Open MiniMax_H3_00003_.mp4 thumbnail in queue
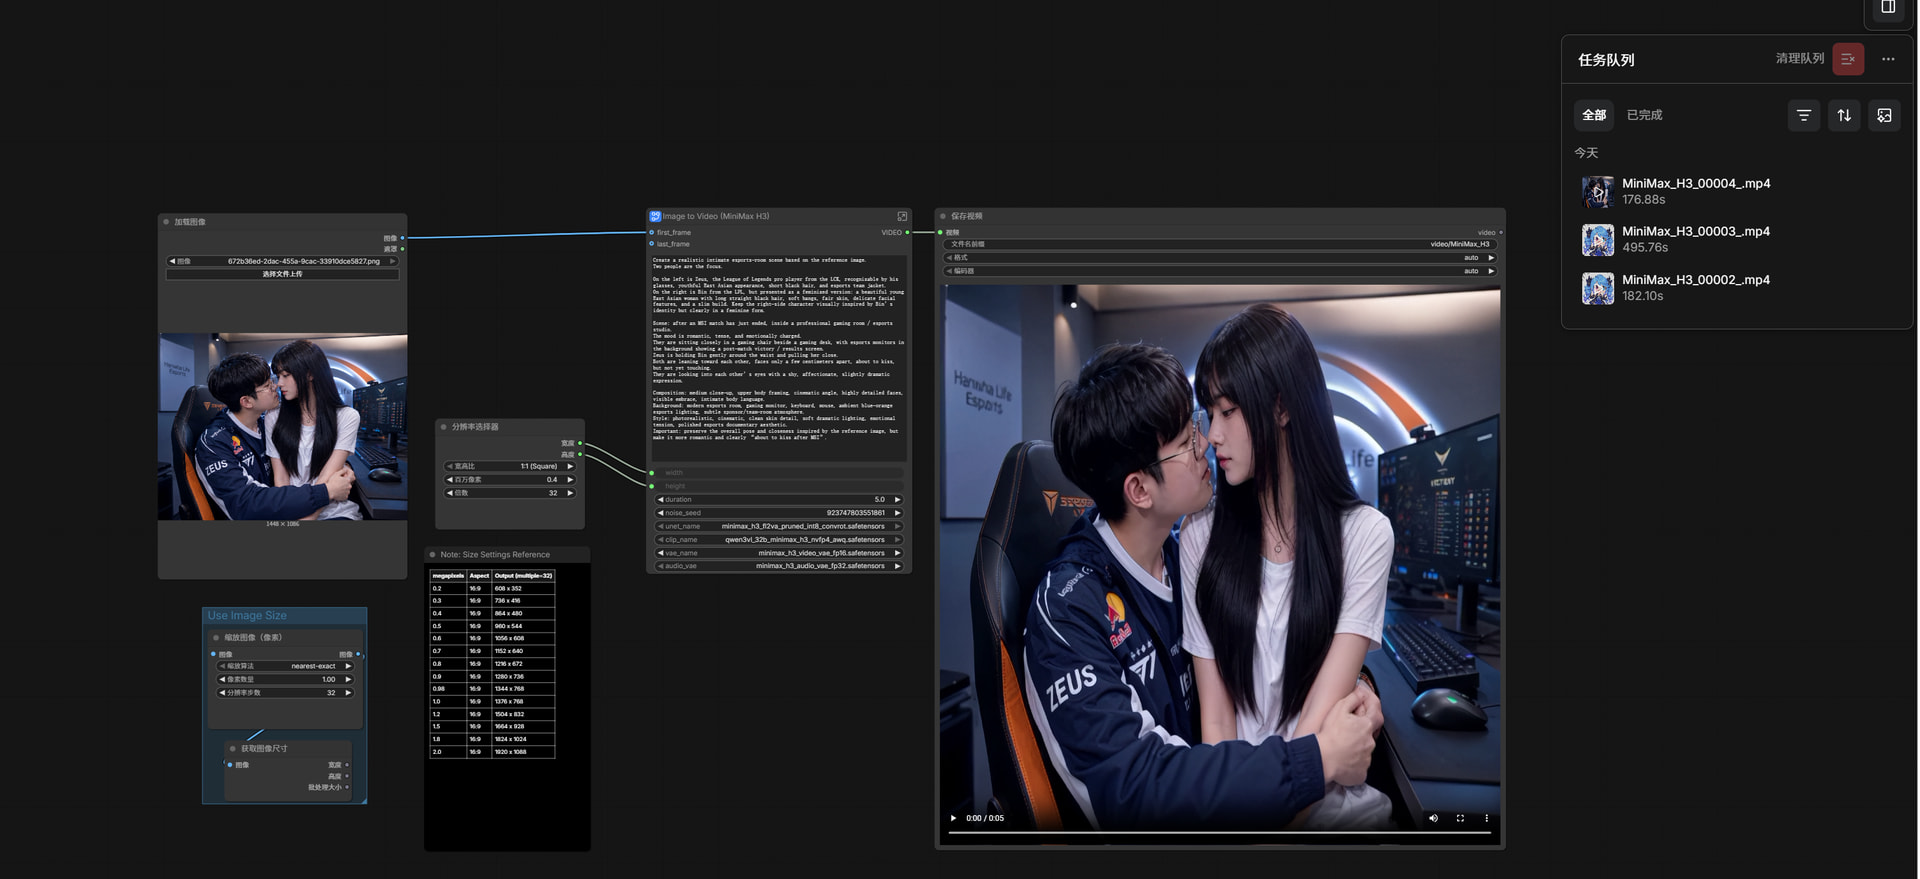 click(x=1597, y=240)
